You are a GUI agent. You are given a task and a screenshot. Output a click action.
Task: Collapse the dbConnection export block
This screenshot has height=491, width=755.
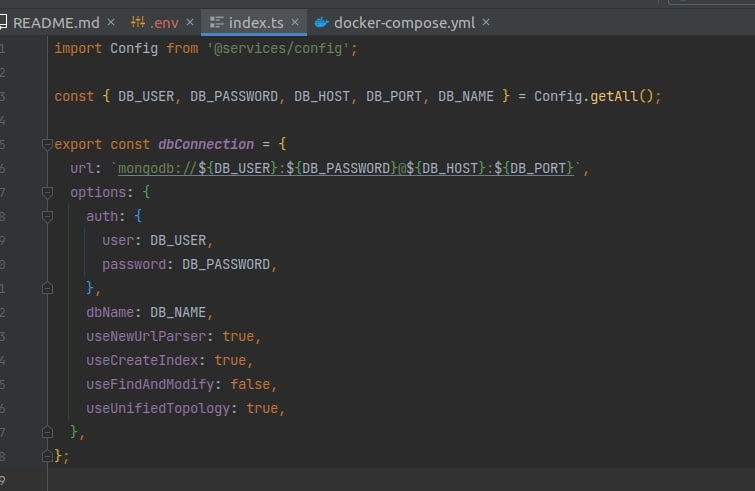click(x=47, y=144)
